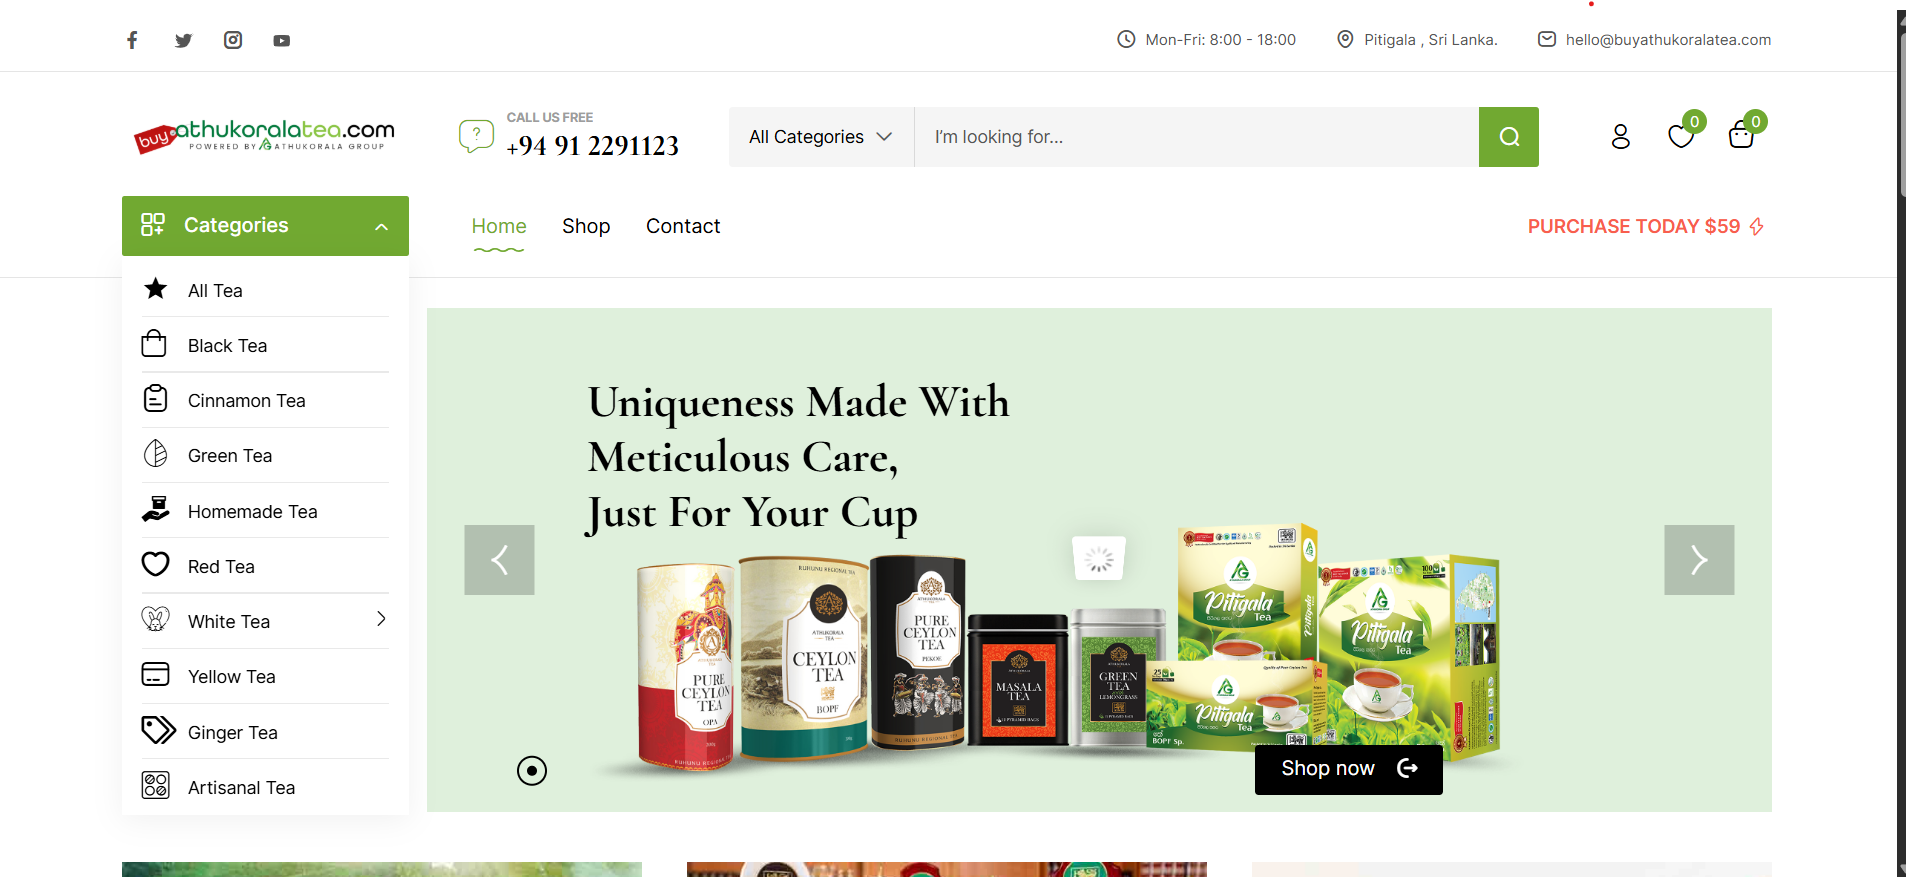Click the green search magnifier button
The width and height of the screenshot is (1906, 877).
1508,137
